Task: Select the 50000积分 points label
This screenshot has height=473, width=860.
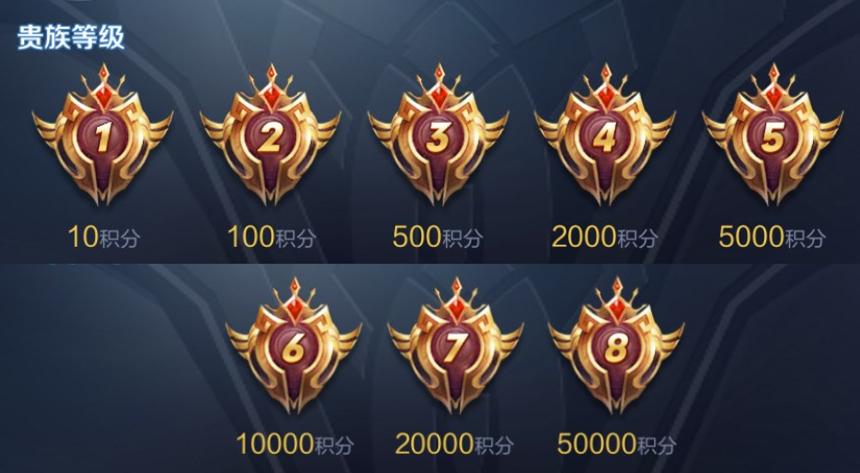Action: click(x=616, y=444)
